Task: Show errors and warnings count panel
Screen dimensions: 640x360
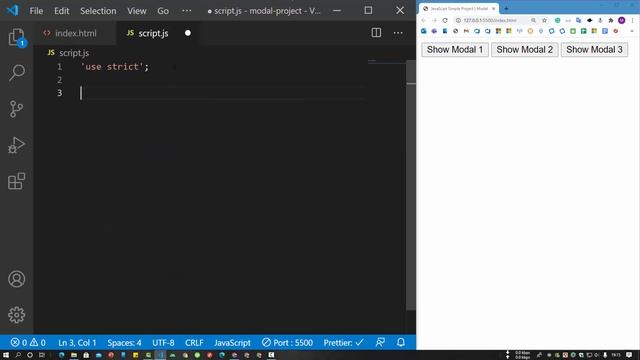Action: click(28, 342)
